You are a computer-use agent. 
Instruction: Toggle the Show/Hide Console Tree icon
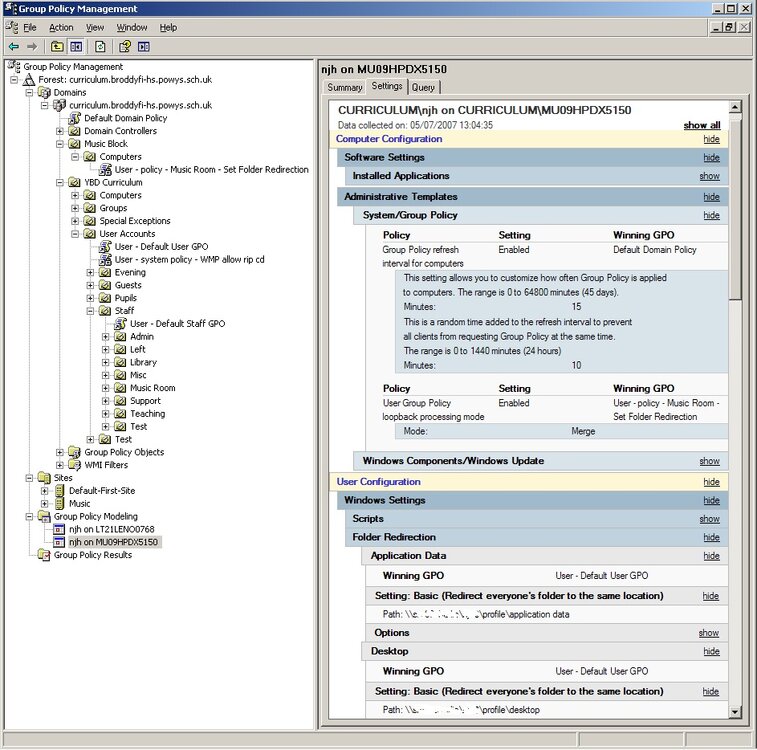(76, 47)
